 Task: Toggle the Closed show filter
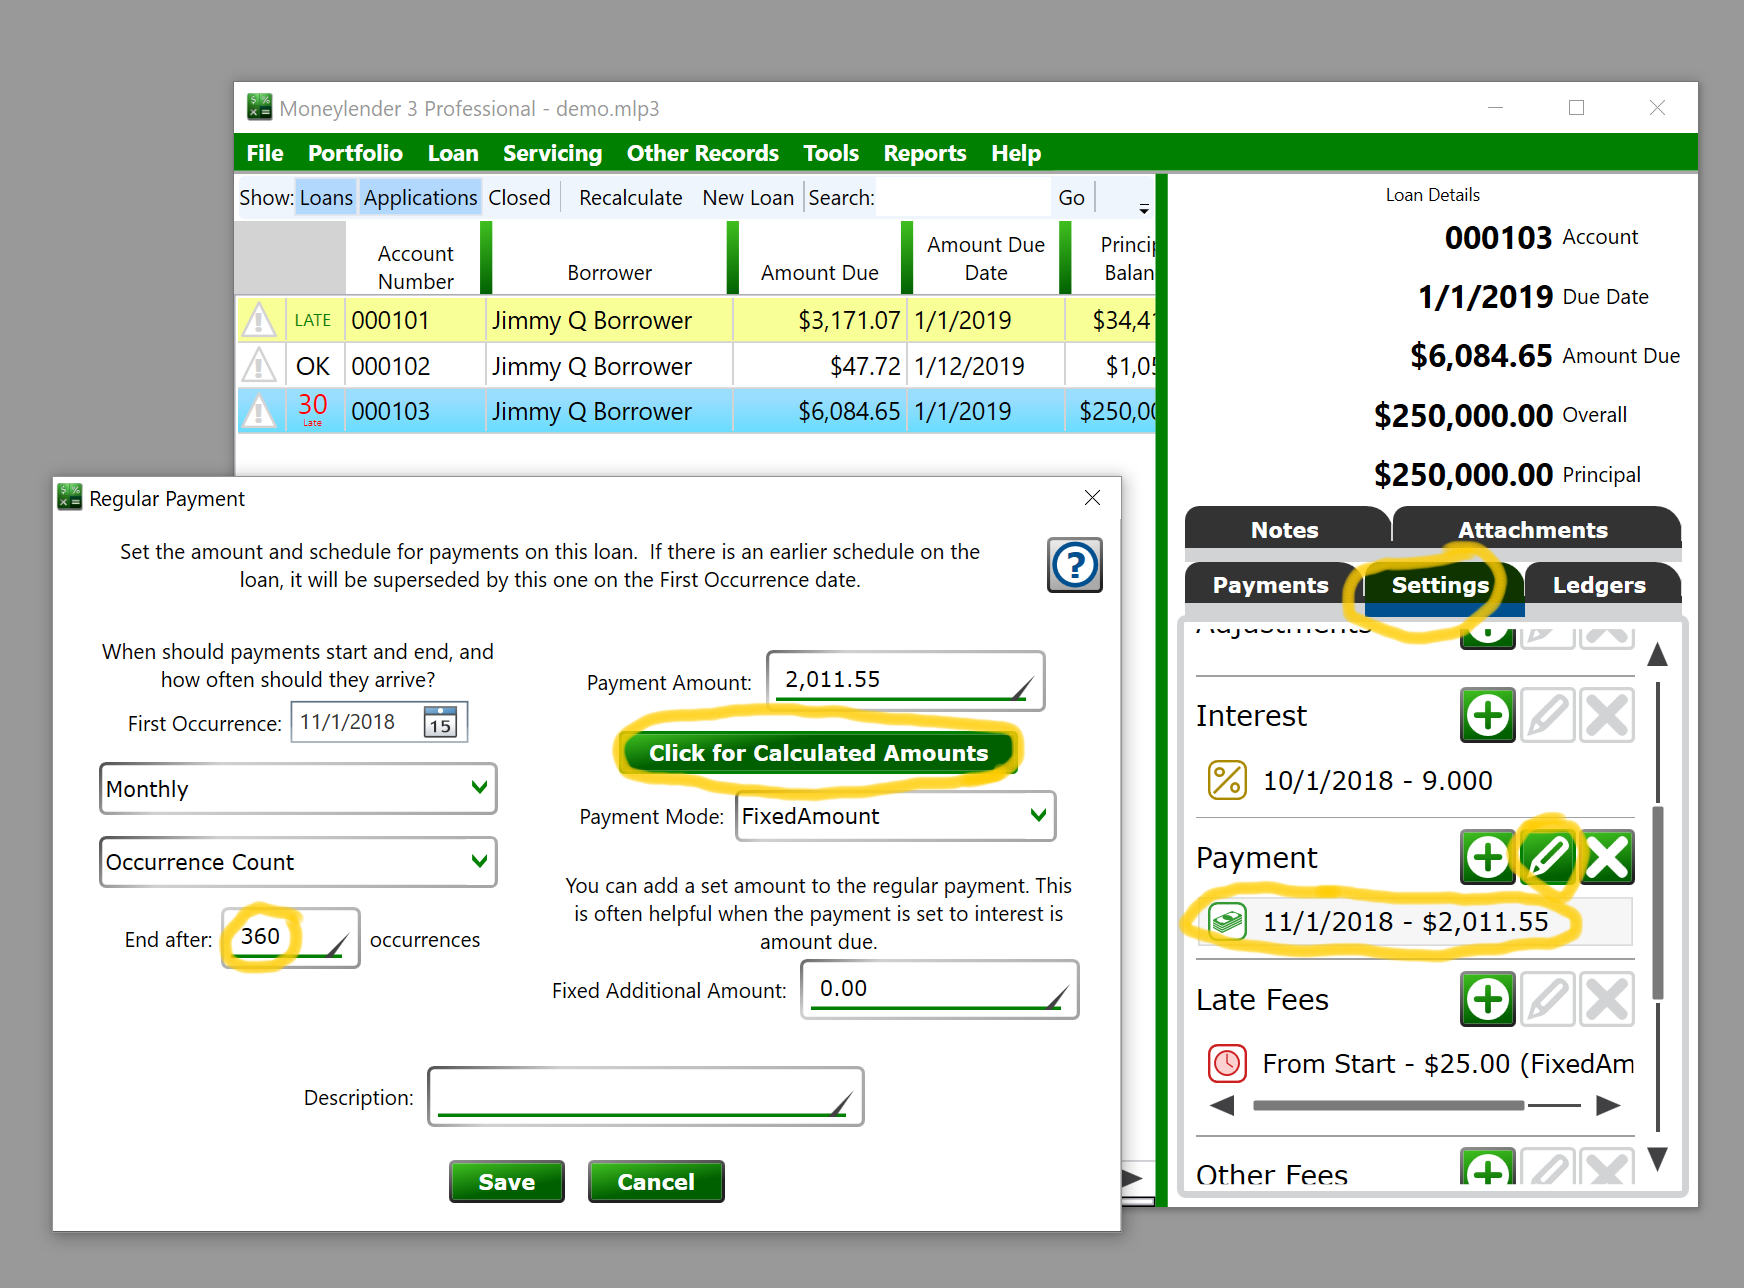[519, 198]
